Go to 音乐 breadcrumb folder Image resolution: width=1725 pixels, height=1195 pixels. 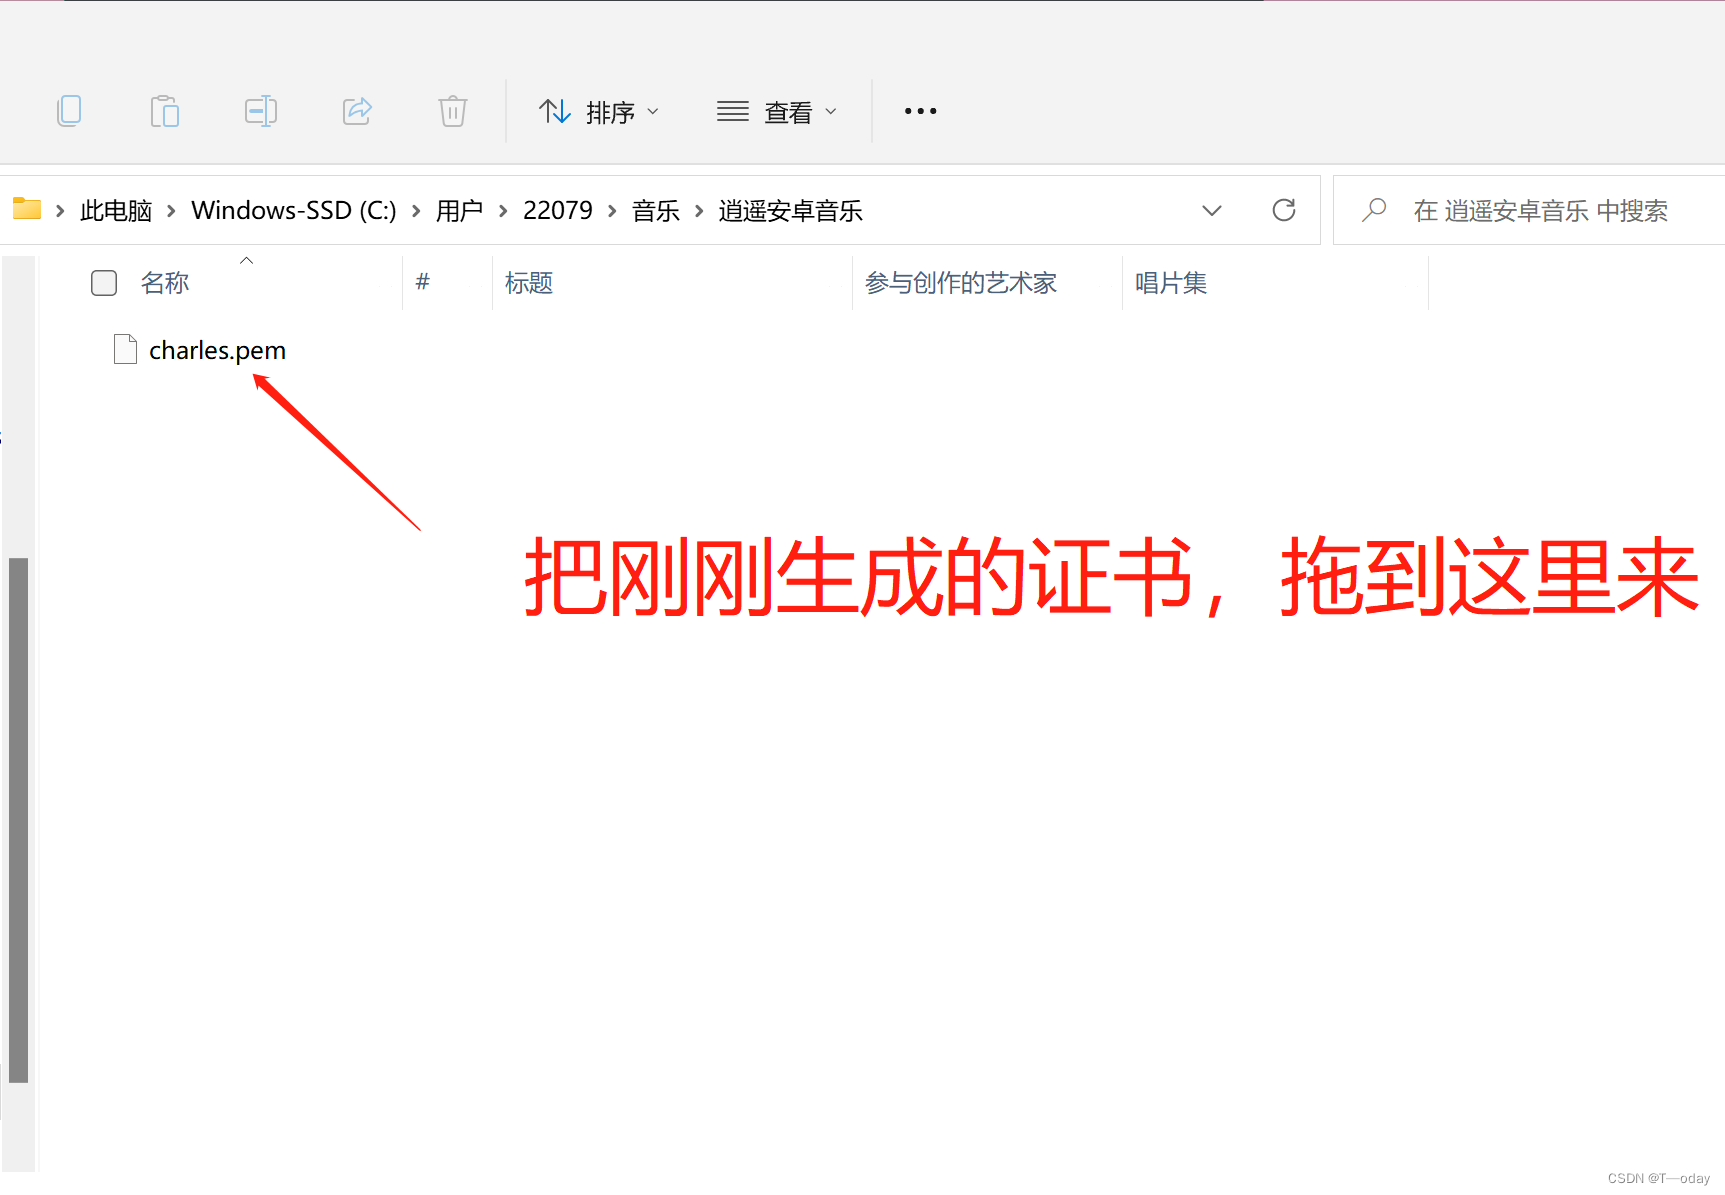click(656, 211)
